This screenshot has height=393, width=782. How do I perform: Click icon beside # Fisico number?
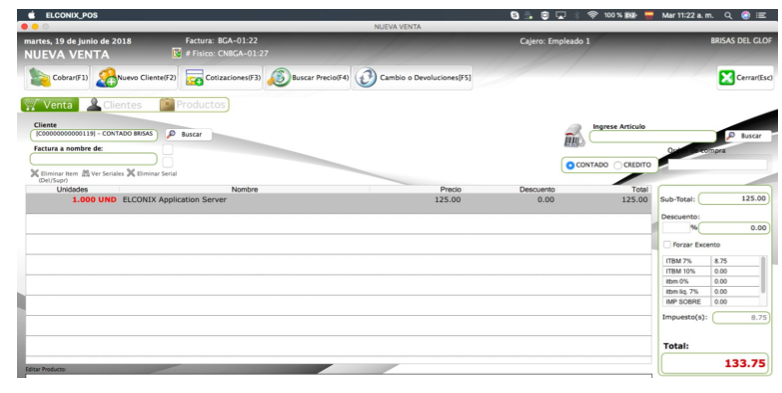[177, 53]
